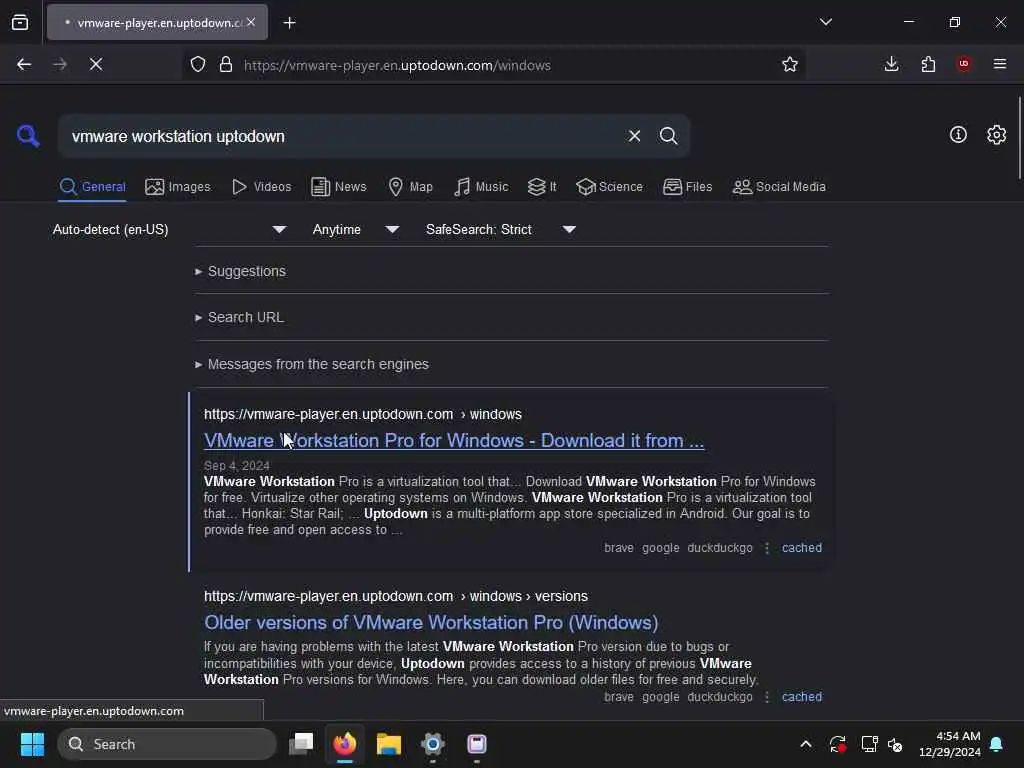This screenshot has width=1024, height=768.
Task: Click the page vertical scrollbar
Action: point(1019,137)
